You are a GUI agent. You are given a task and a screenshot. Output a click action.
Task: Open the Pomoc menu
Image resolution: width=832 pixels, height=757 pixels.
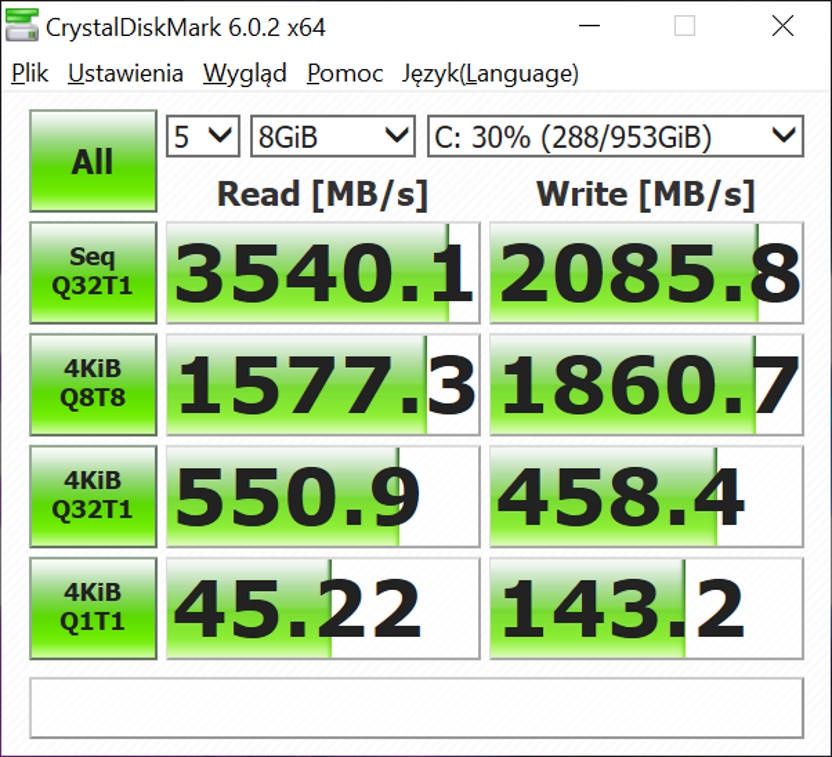tap(345, 73)
